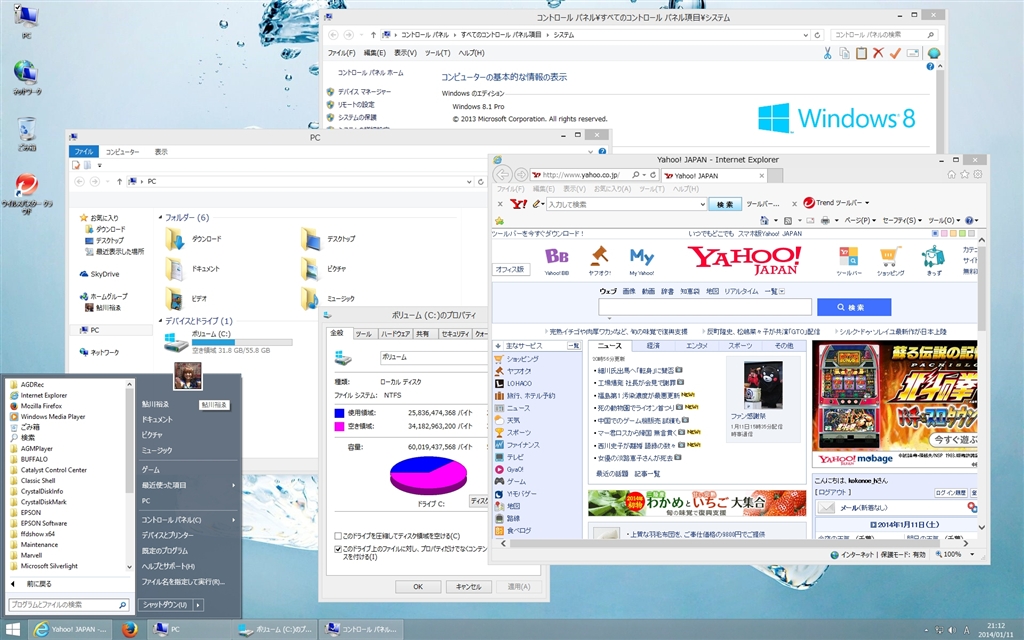Click the start menu program search box
The width and height of the screenshot is (1024, 640).
68,605
